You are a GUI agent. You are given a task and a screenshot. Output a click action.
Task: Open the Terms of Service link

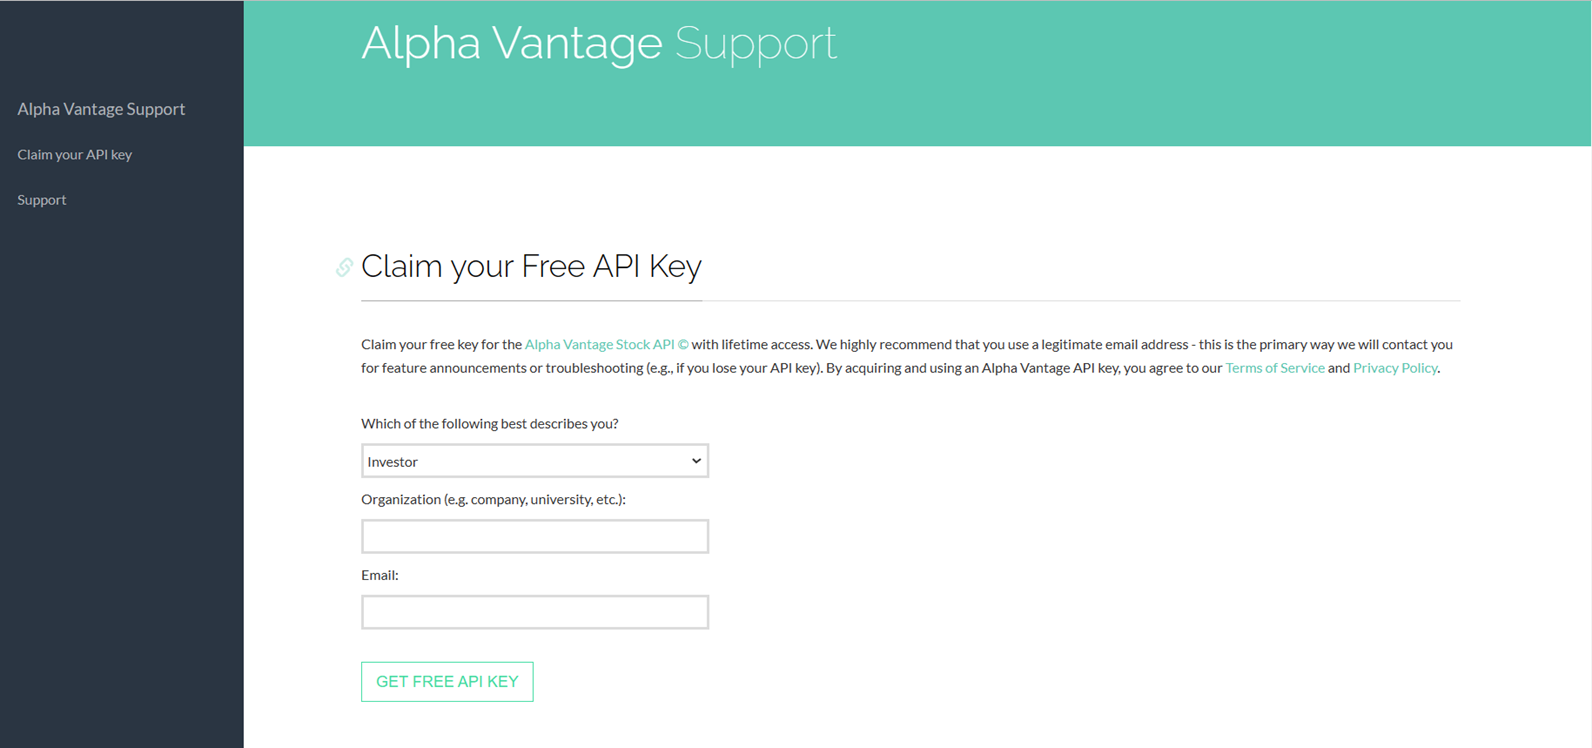1275,367
